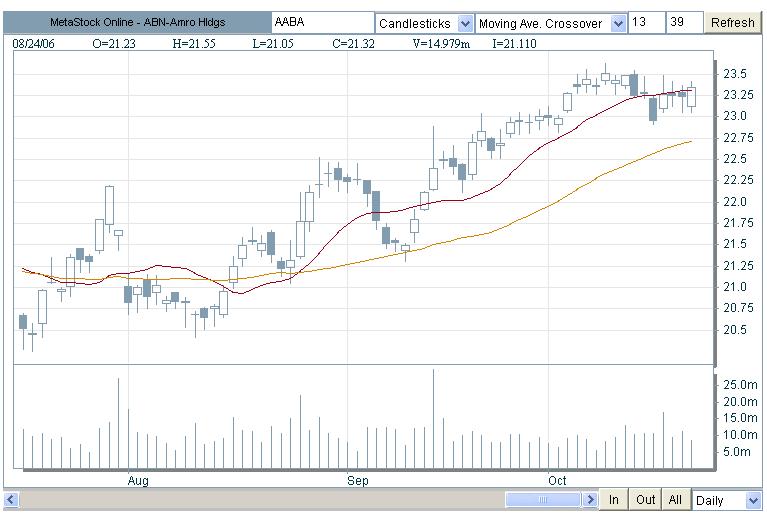Click the 21.25 price axis label
The height and width of the screenshot is (513, 767).
point(739,266)
